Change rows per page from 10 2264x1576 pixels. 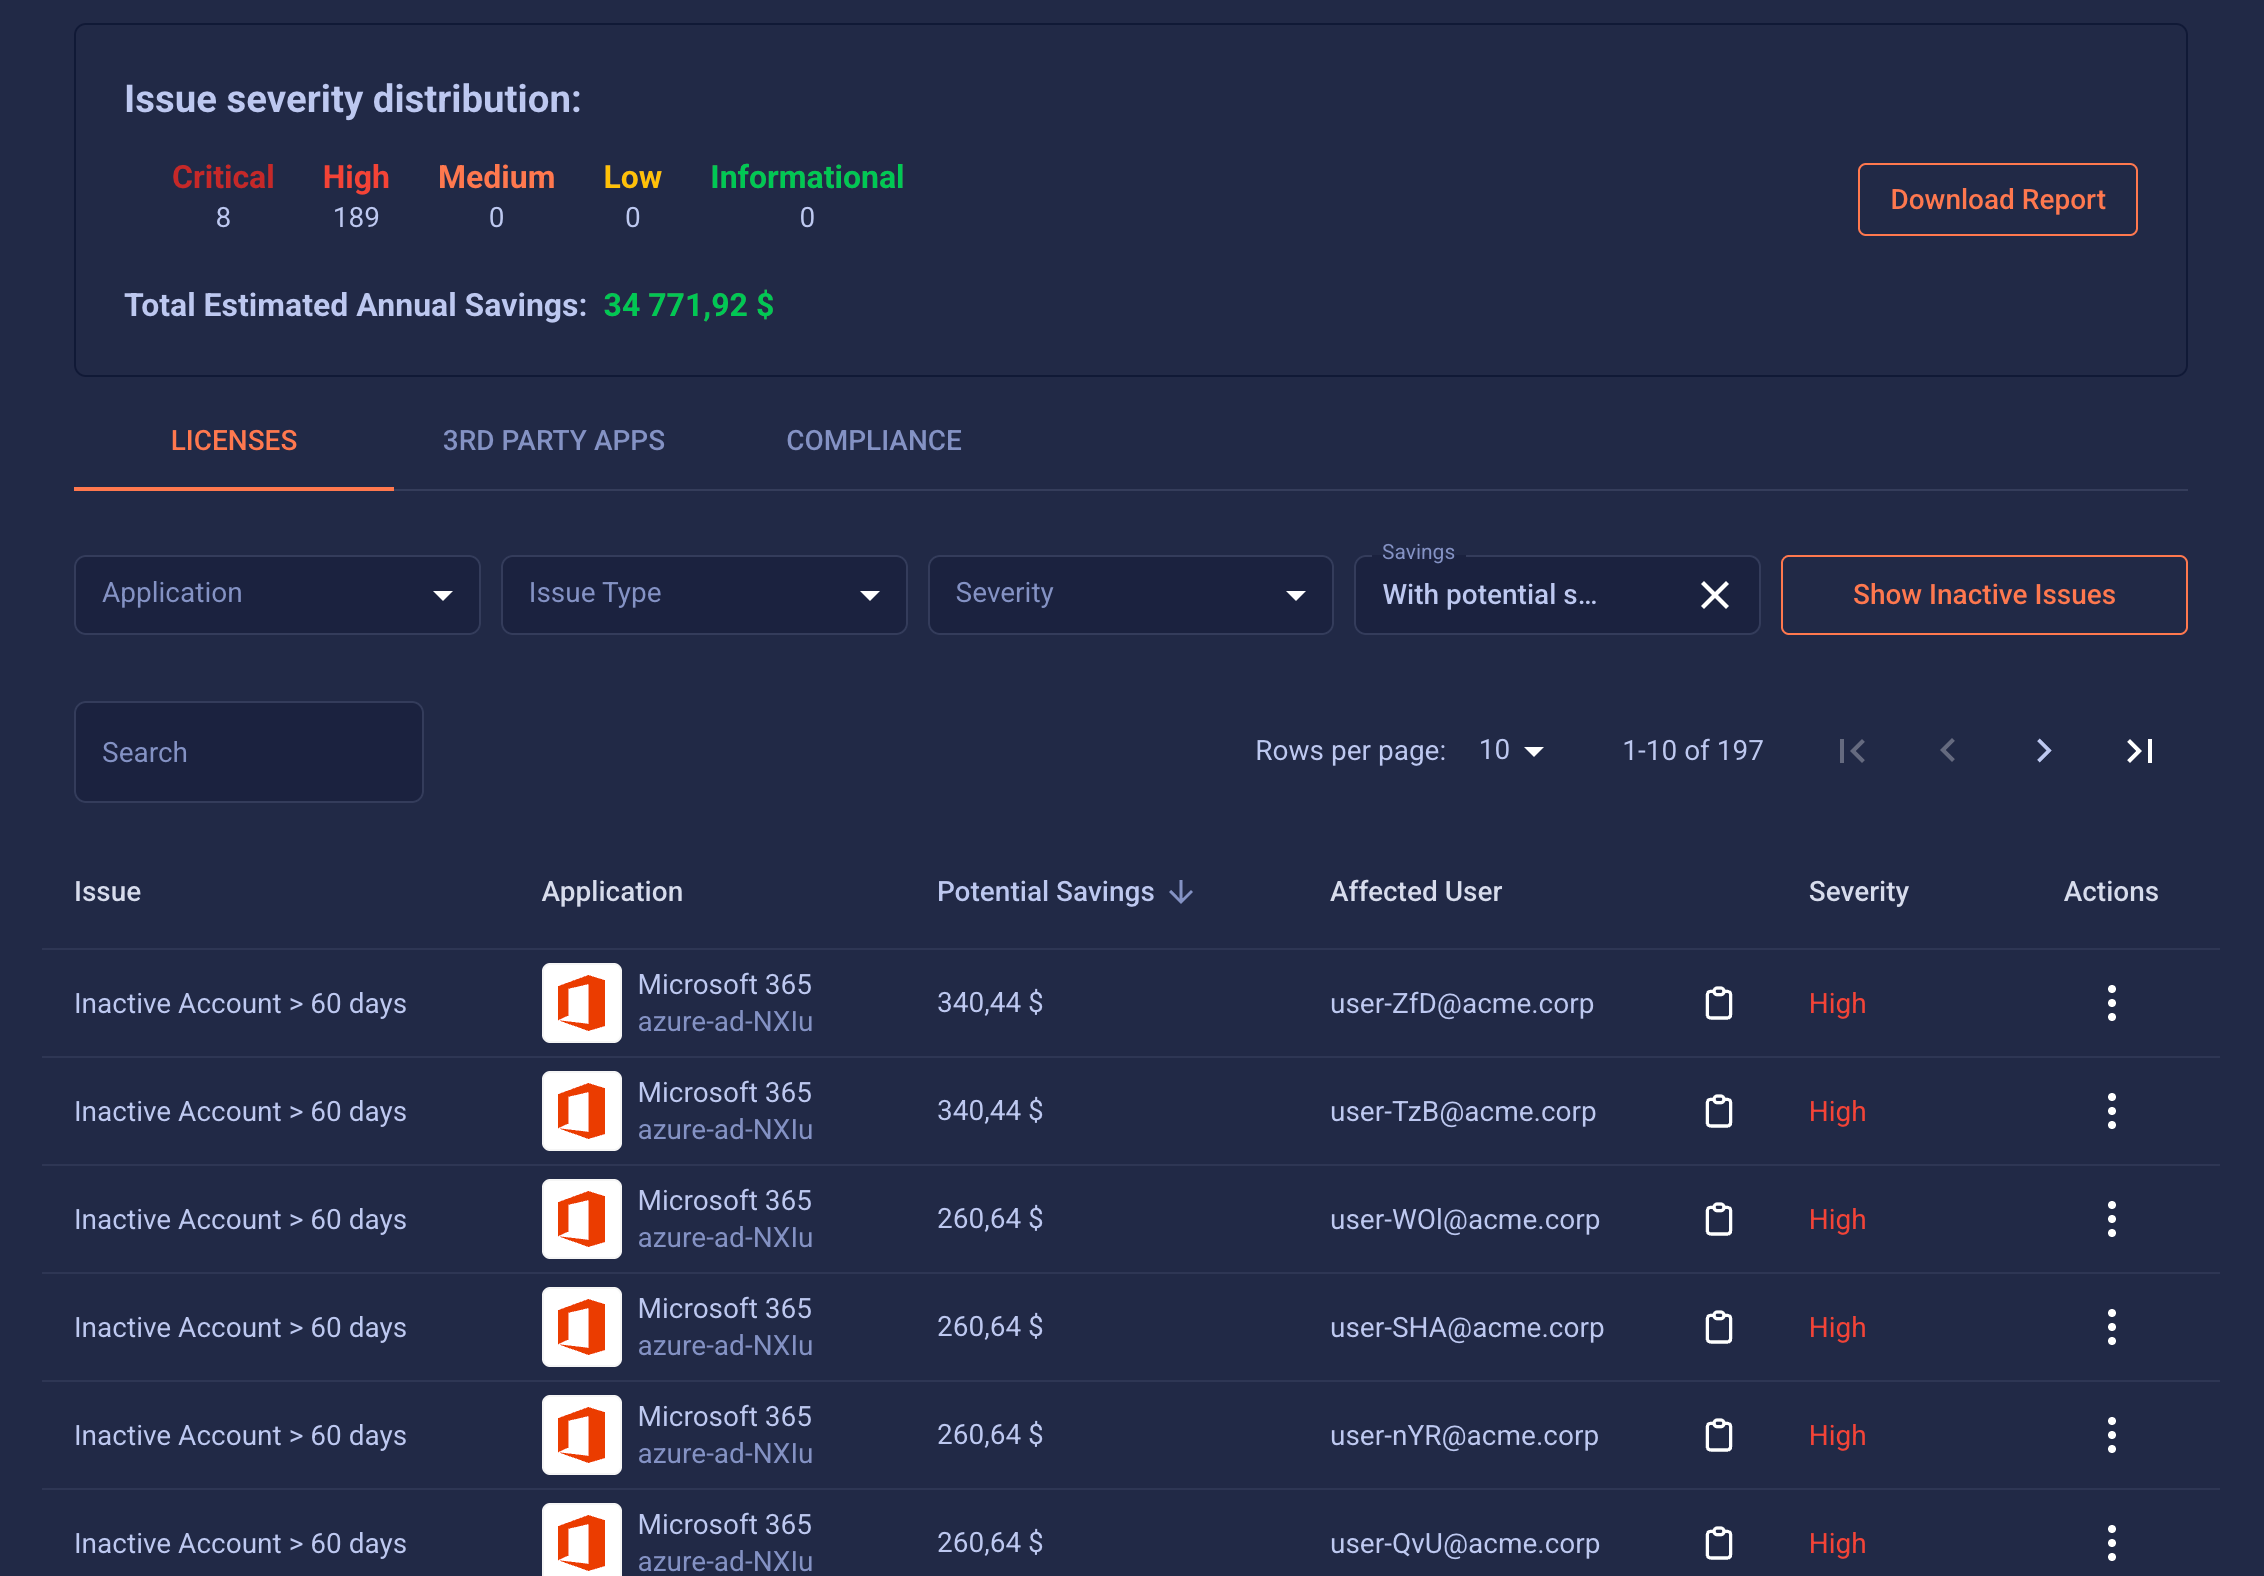(1511, 751)
